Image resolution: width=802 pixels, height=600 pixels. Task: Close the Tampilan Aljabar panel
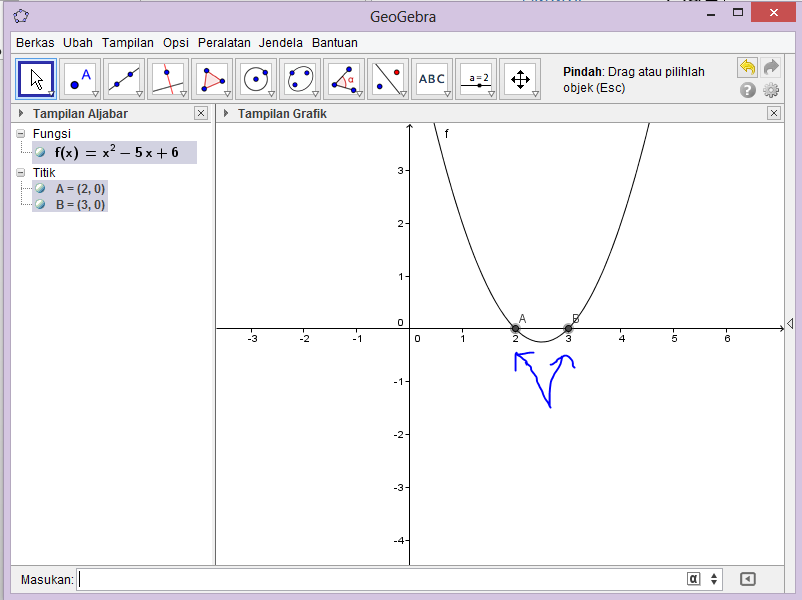[201, 113]
